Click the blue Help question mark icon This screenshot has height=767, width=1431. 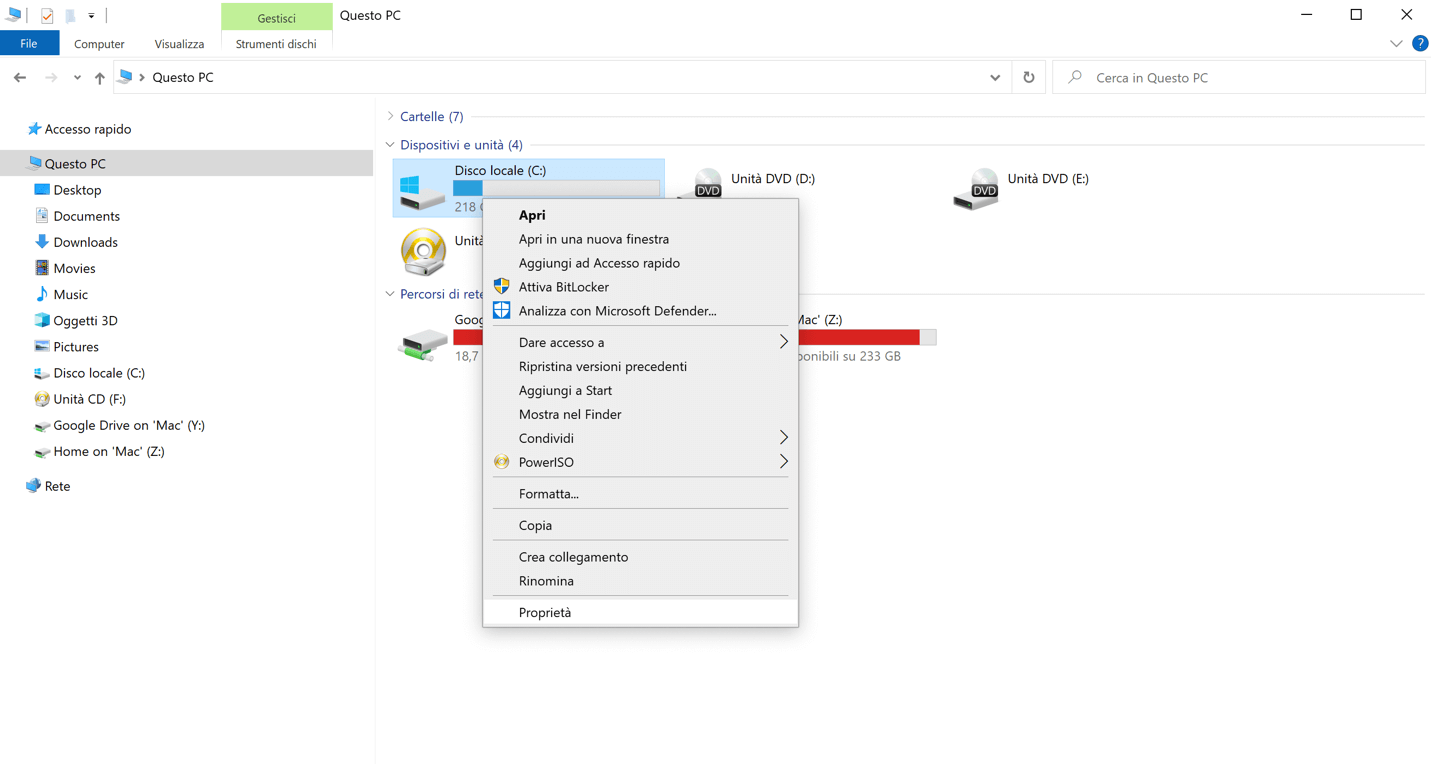[1420, 44]
